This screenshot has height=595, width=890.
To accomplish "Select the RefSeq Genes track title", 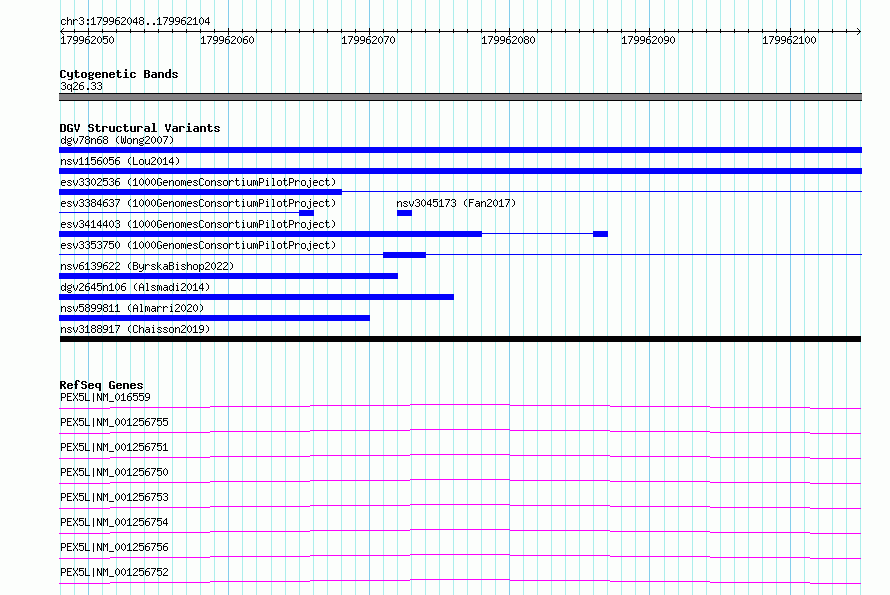I will point(102,385).
